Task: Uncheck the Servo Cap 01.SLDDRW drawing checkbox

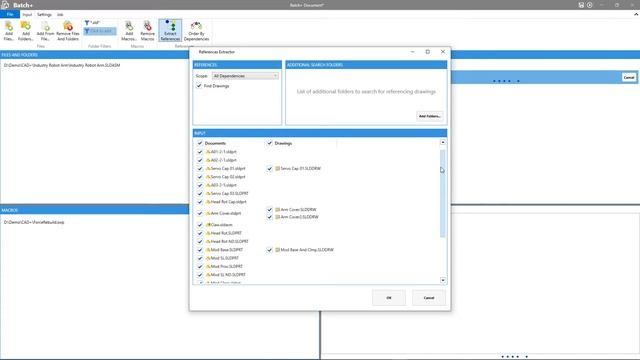Action: coord(270,169)
